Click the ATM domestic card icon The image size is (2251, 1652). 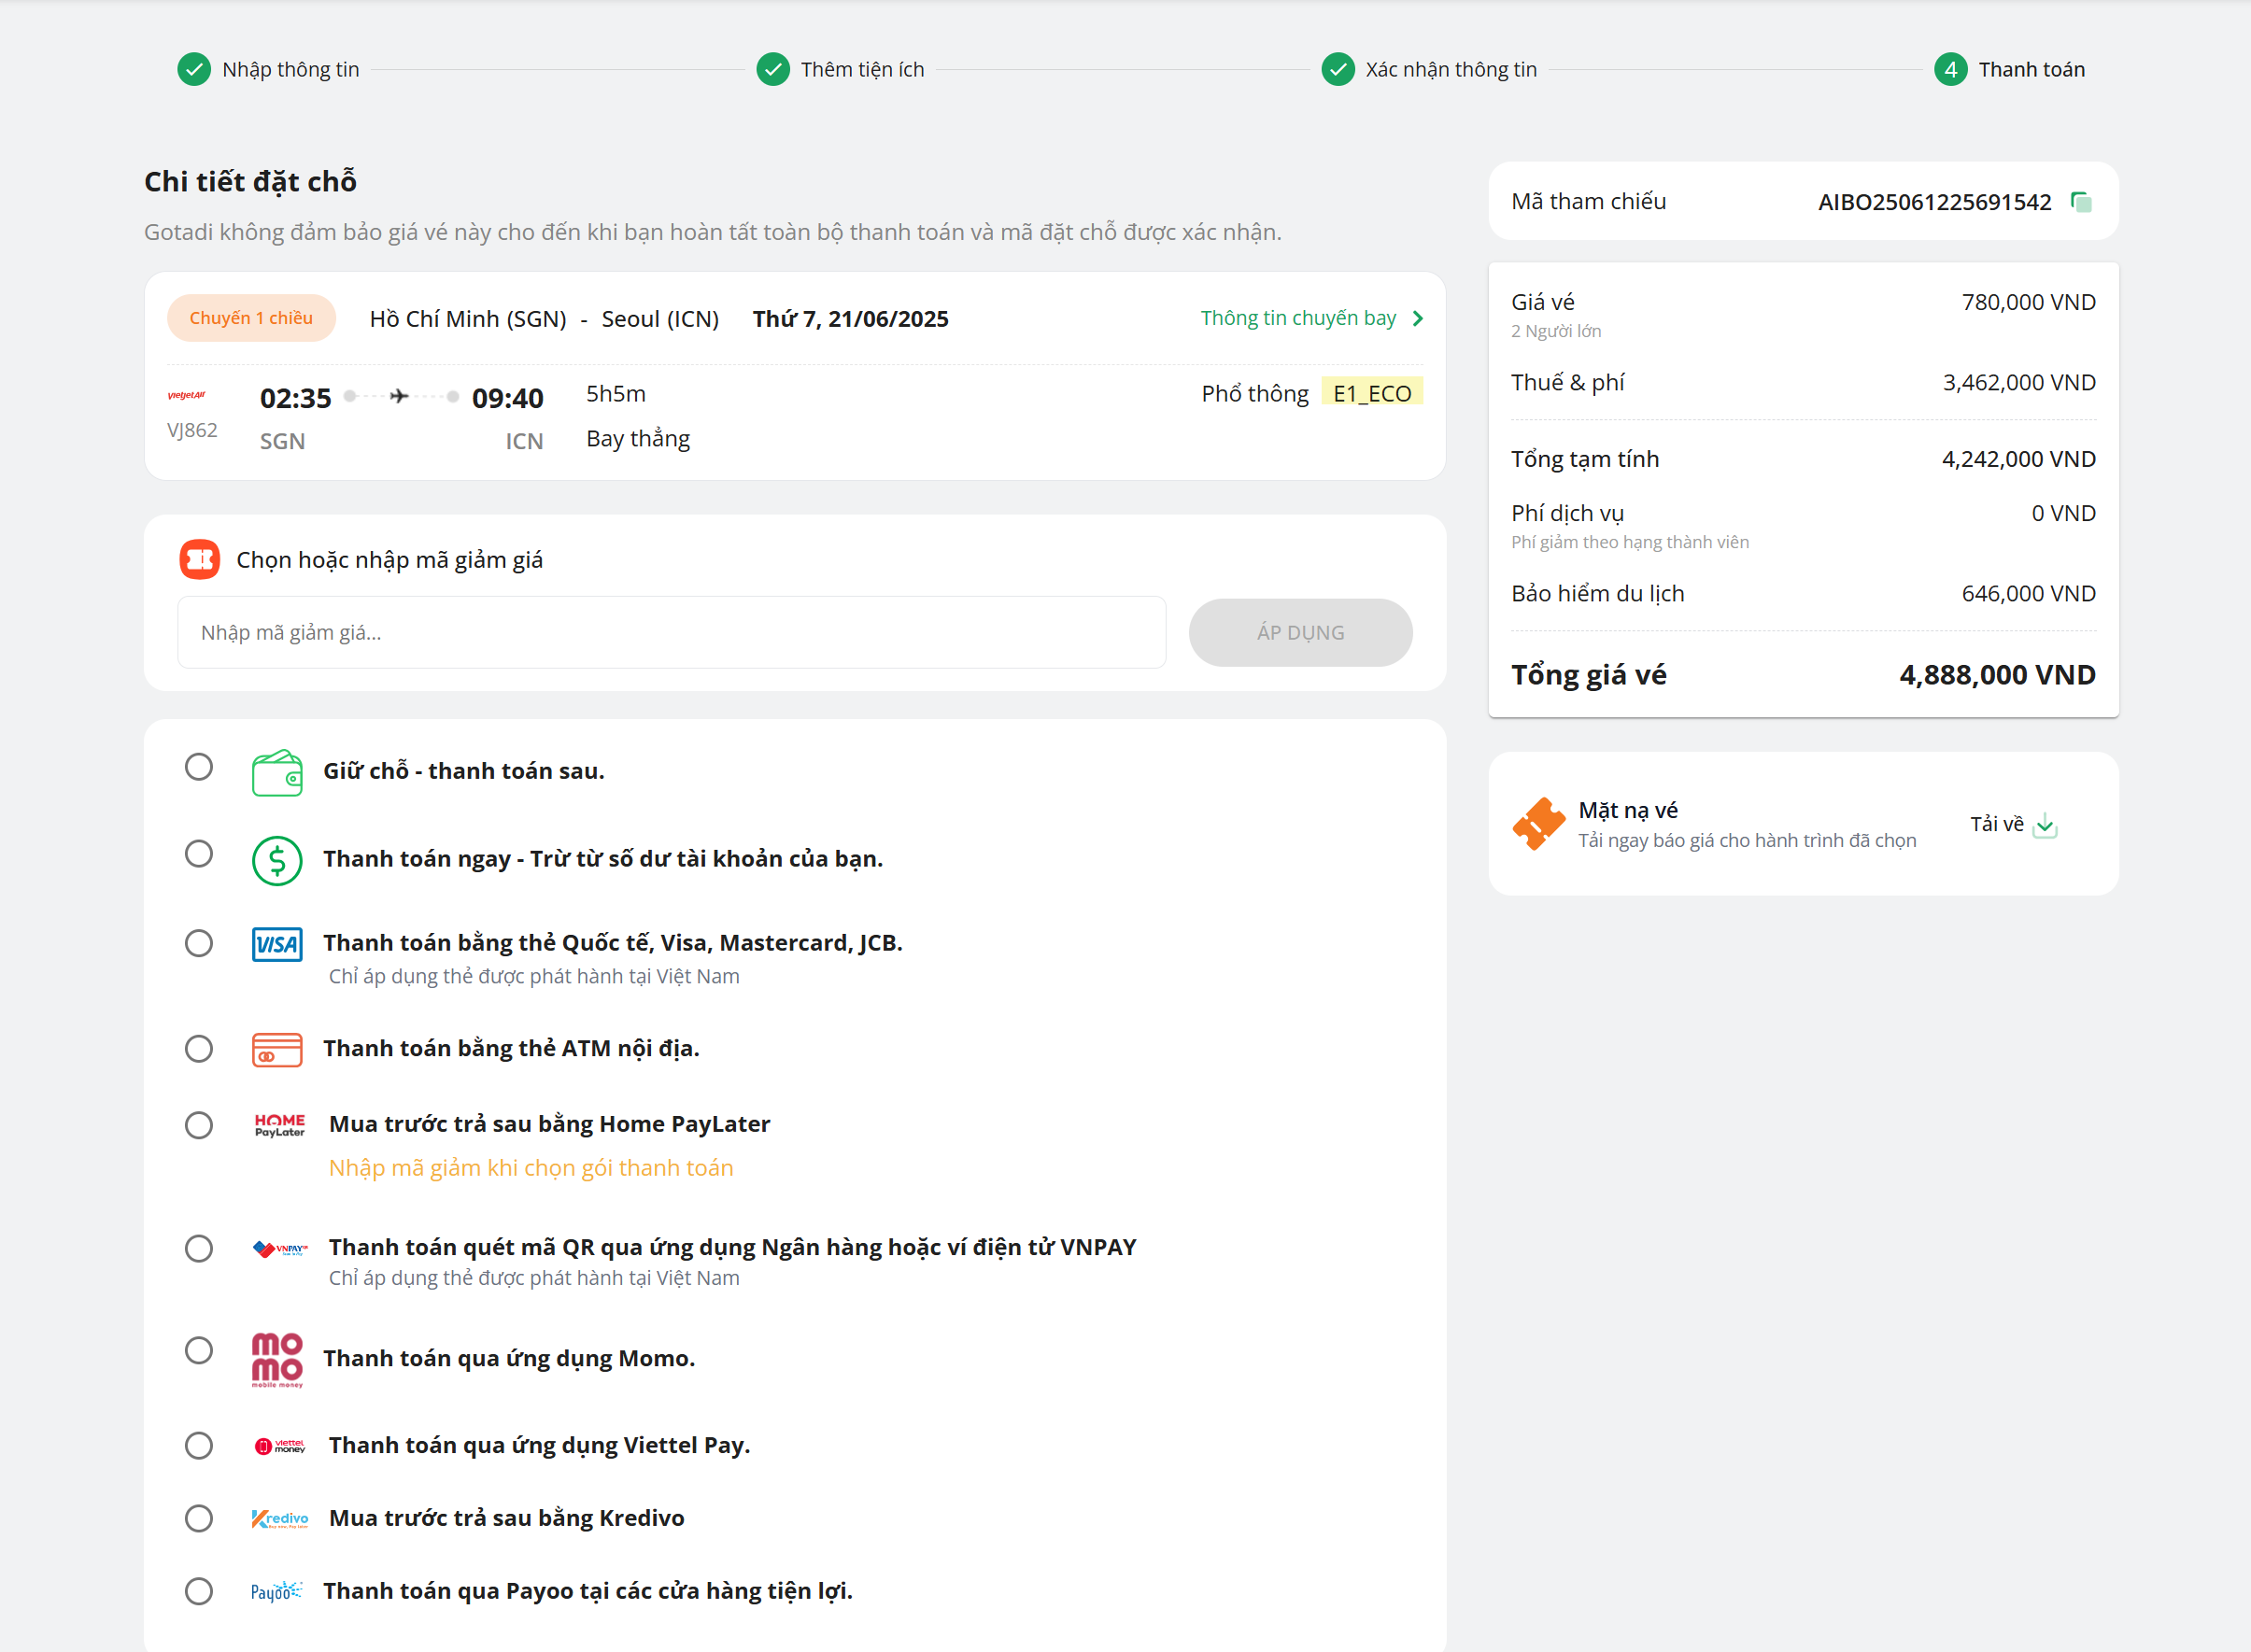277,1049
